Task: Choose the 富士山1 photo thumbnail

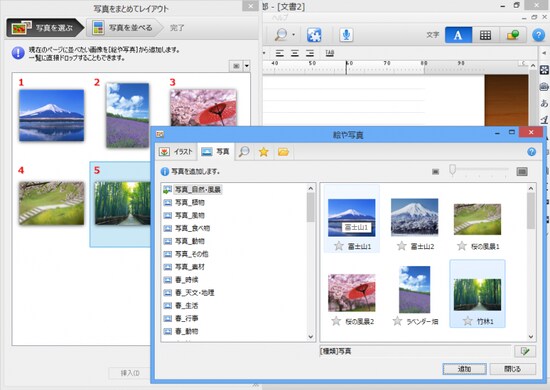Action: click(351, 217)
